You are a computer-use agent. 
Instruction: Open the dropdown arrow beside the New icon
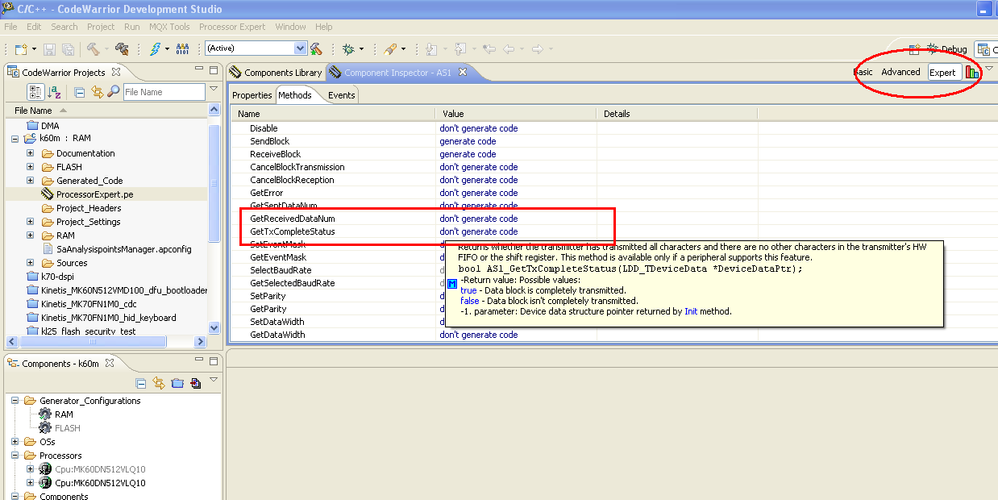(x=34, y=49)
